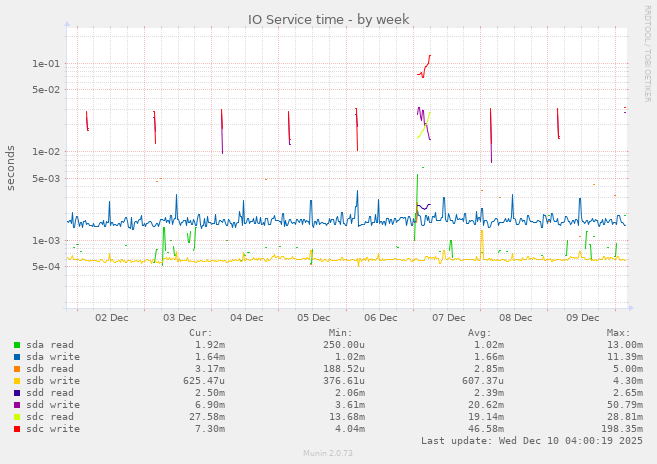
Task: Click the lime sdc read legend swatch
Action: pos(17,417)
